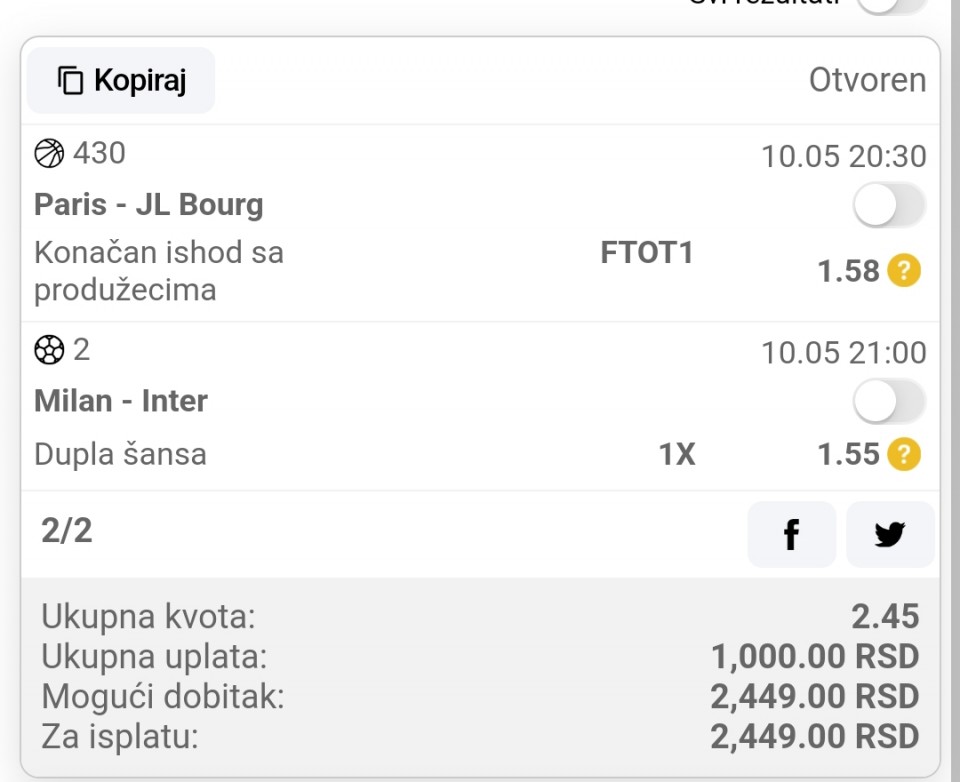Click the Ukupna kvota value 2.45
Image resolution: width=960 pixels, height=782 pixels.
885,617
